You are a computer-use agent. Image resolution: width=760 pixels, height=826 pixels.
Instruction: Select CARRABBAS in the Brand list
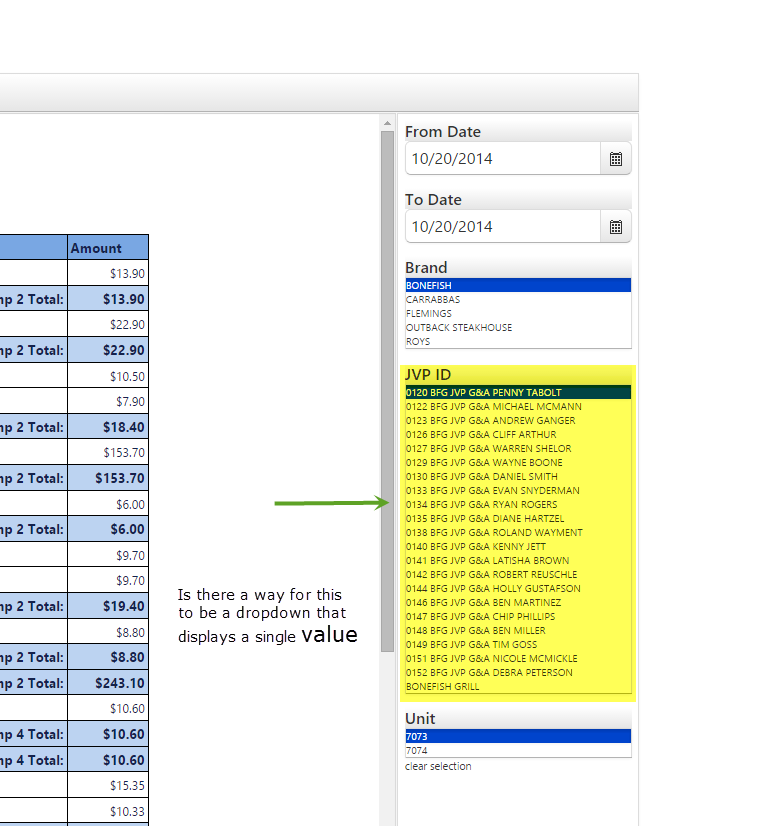[518, 299]
